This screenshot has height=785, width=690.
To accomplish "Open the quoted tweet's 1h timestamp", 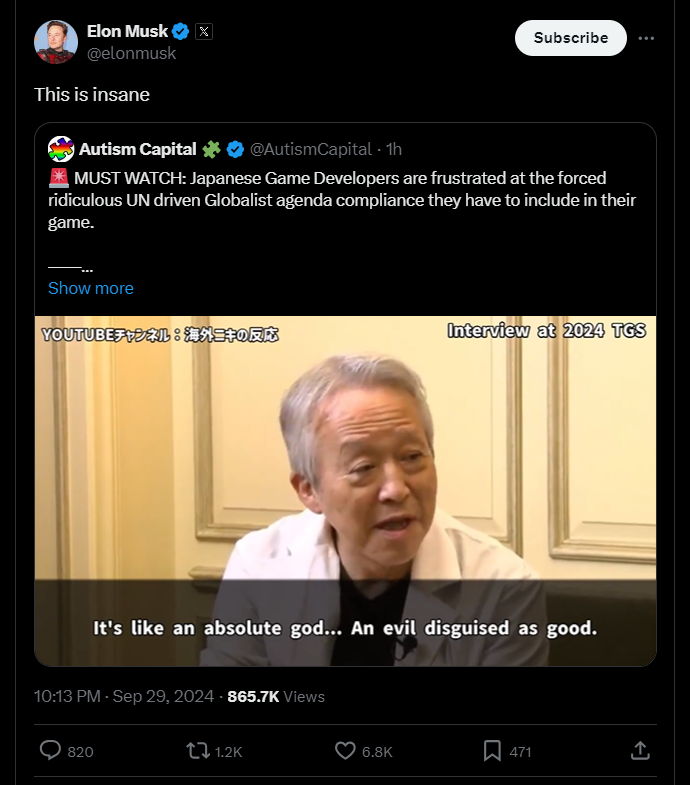I will (394, 149).
